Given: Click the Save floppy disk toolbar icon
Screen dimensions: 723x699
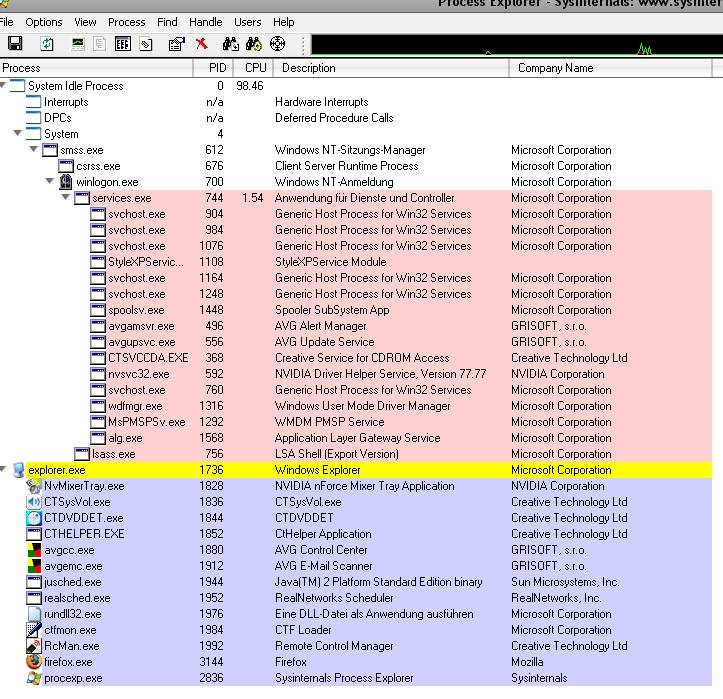Looking at the screenshot, I should tap(15, 44).
